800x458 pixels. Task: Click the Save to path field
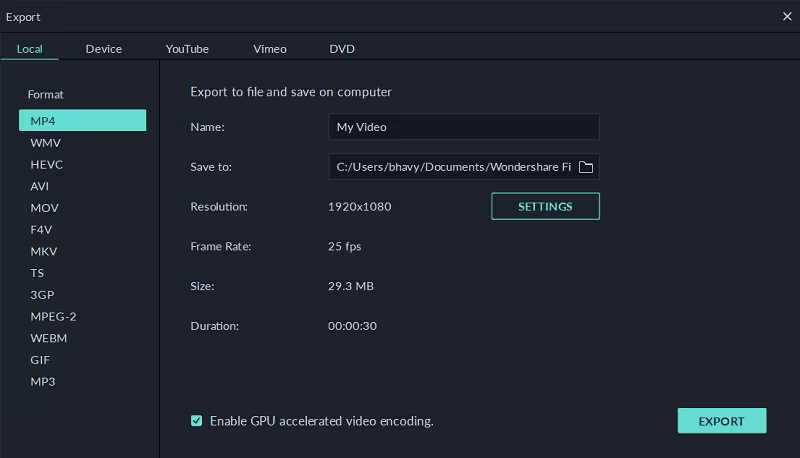pyautogui.click(x=450, y=167)
